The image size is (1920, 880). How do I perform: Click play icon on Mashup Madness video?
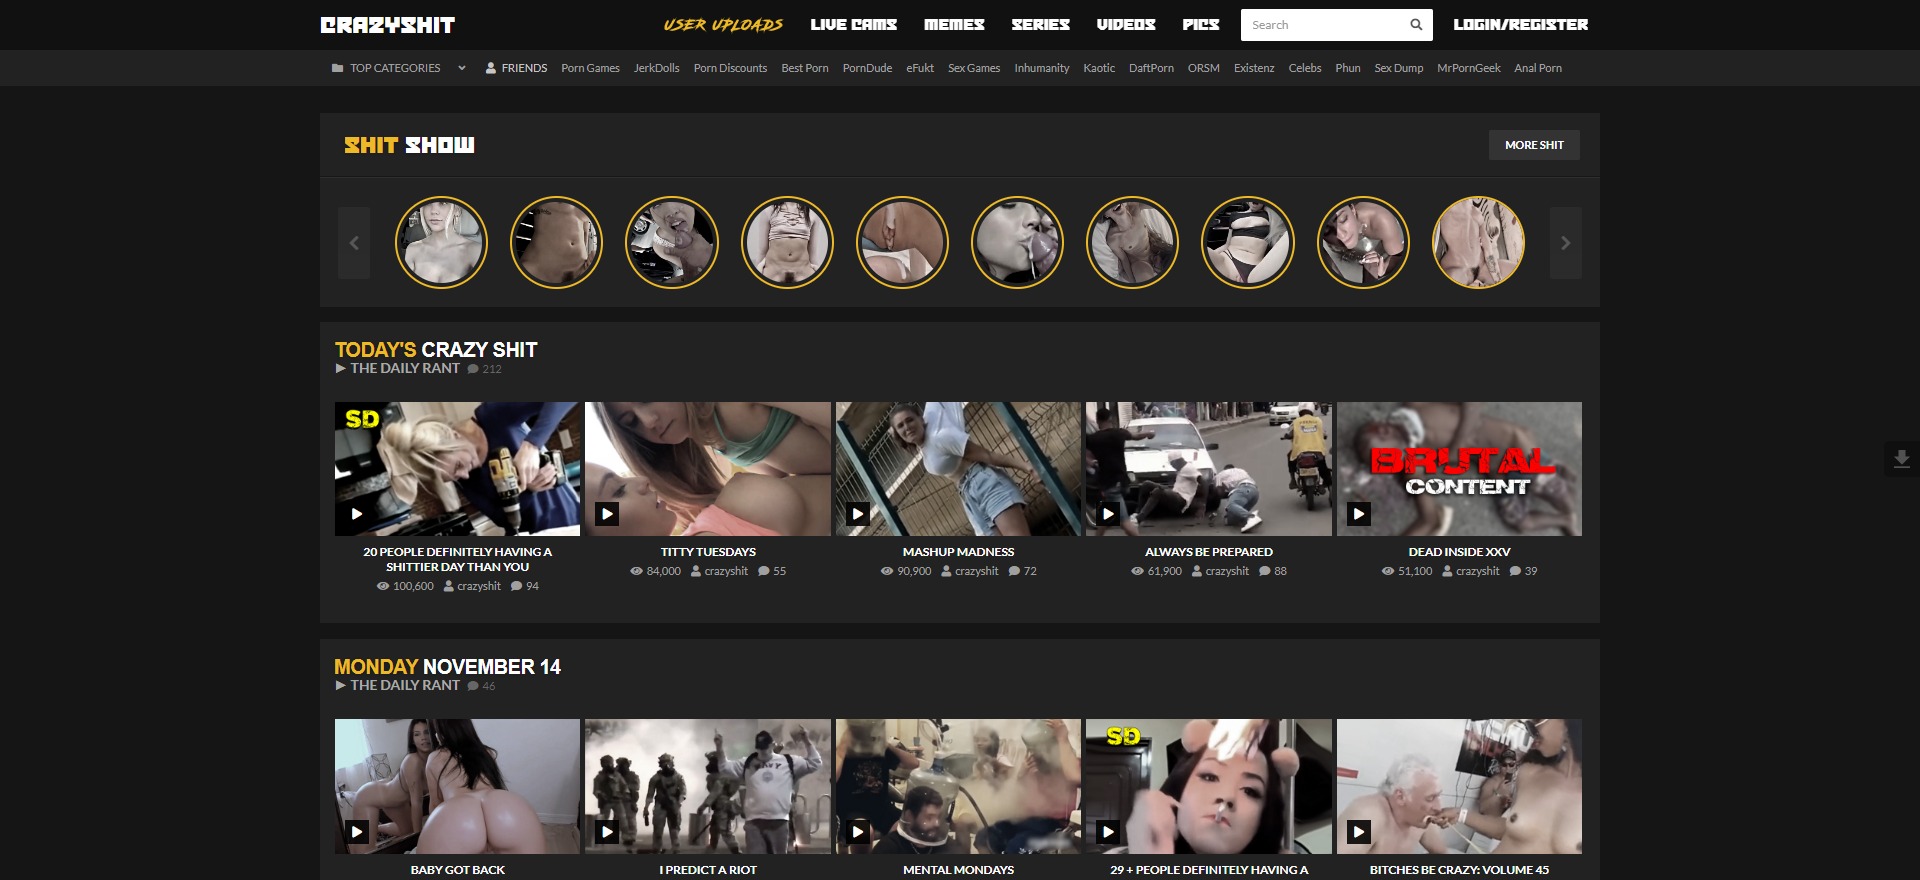coord(858,514)
